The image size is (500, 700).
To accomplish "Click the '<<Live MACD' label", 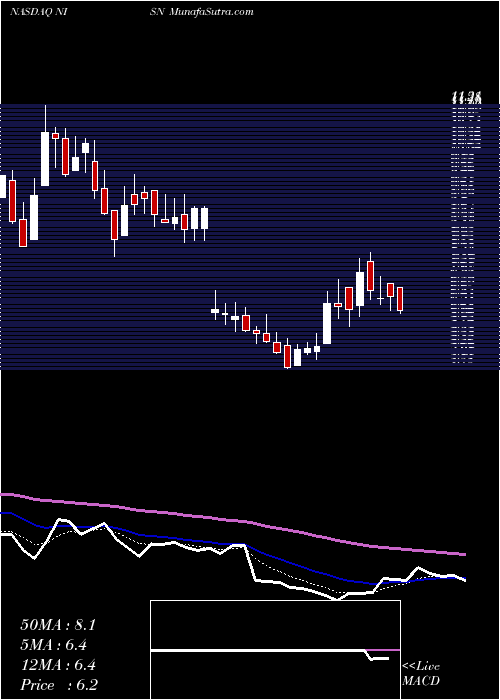I will (x=421, y=673).
